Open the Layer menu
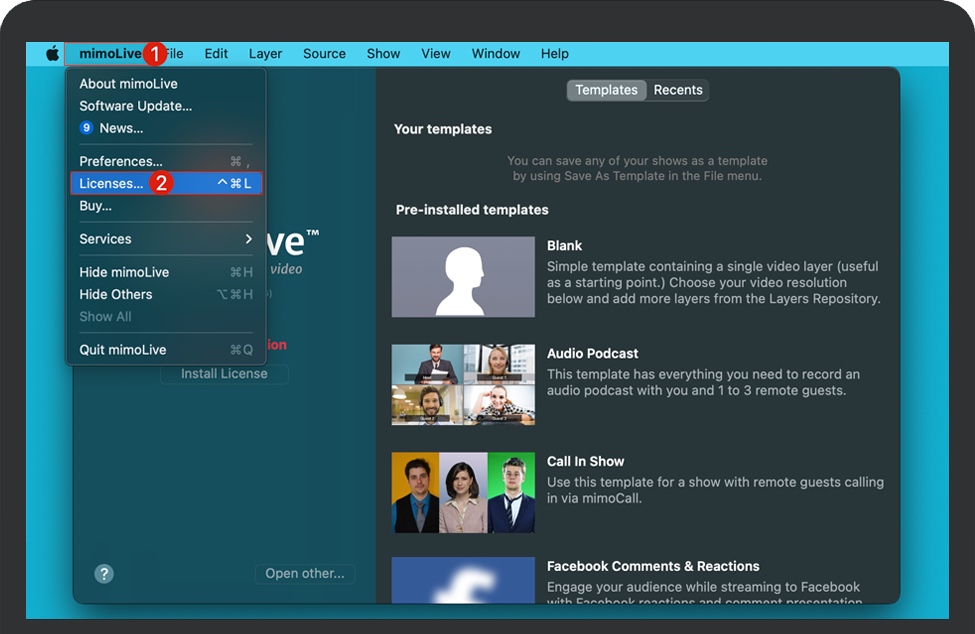Image resolution: width=975 pixels, height=634 pixels. coord(266,54)
